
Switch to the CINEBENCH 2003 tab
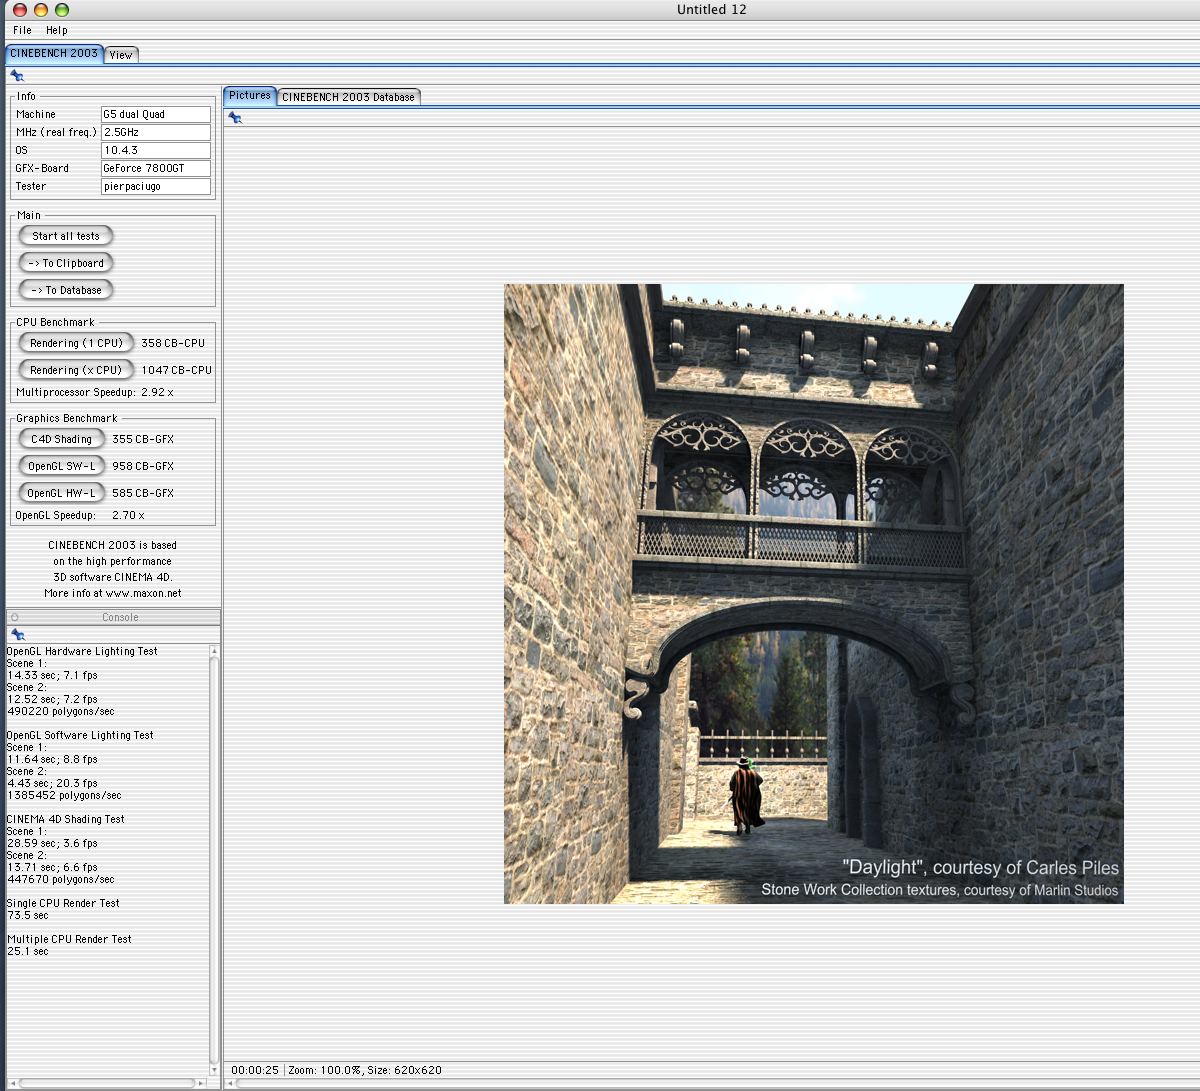tap(54, 53)
